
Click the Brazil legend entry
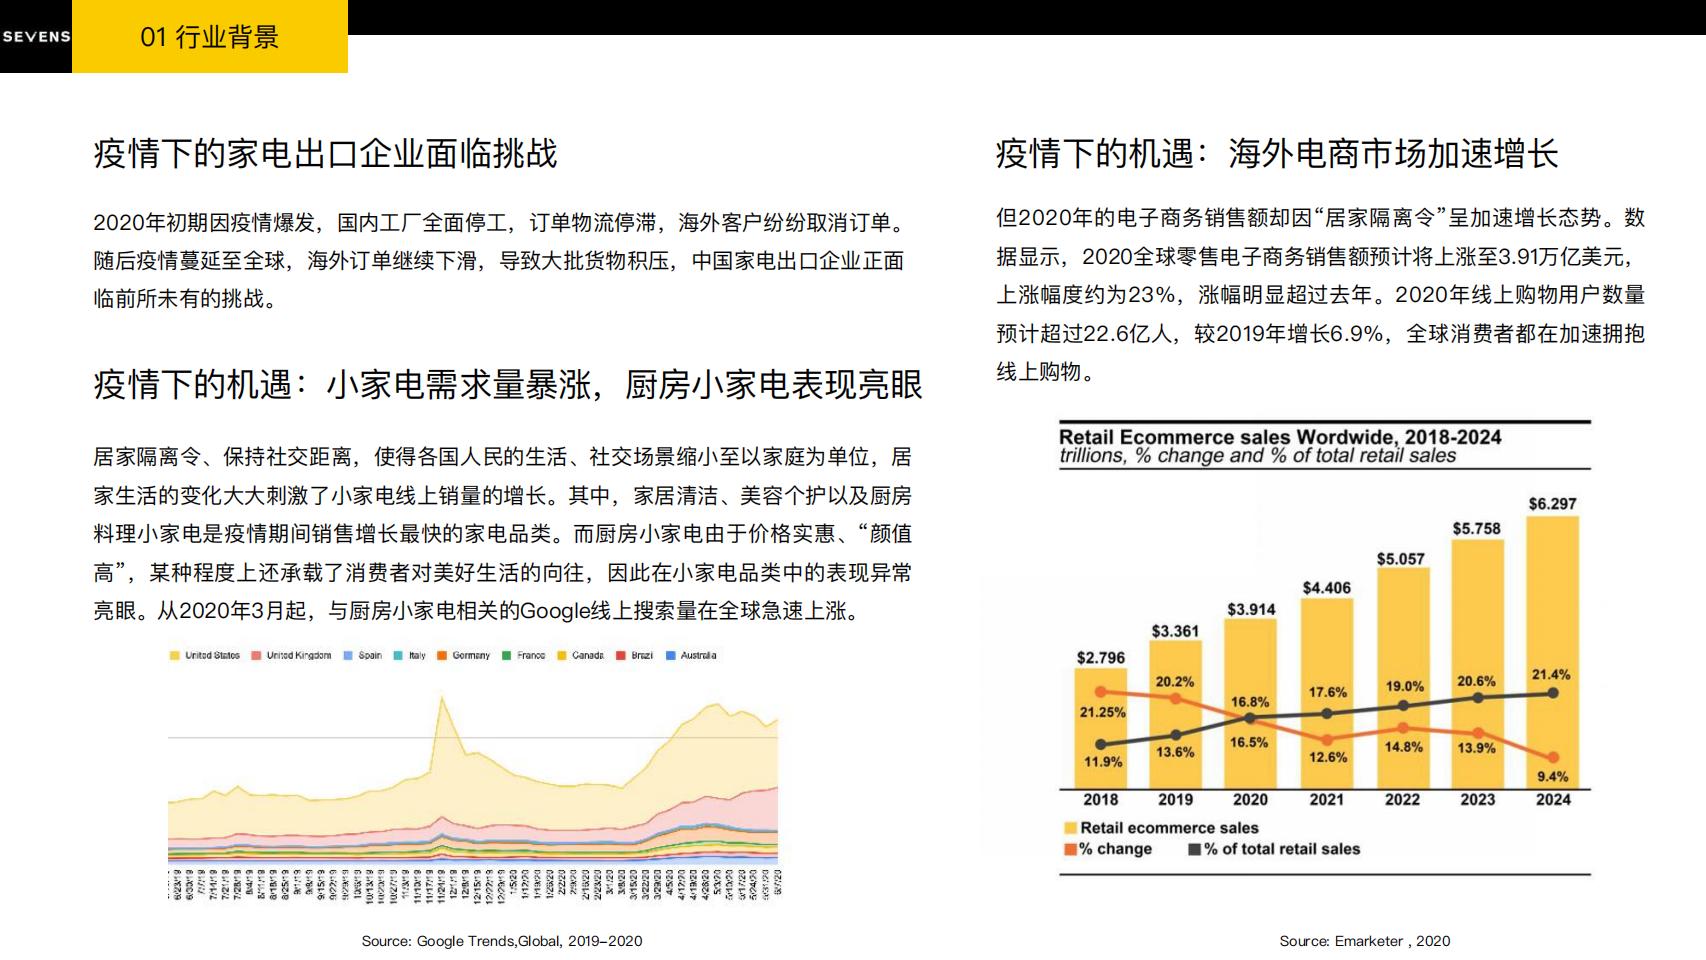(x=635, y=656)
